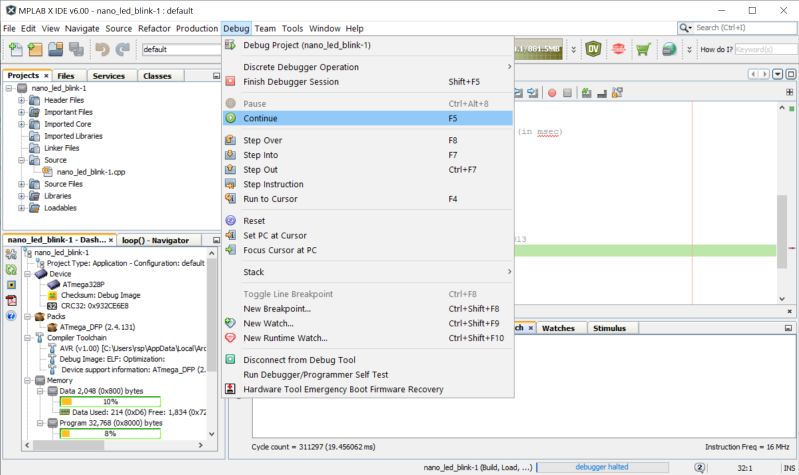
Task: Click the Debug Project icon in menu
Action: [230, 45]
